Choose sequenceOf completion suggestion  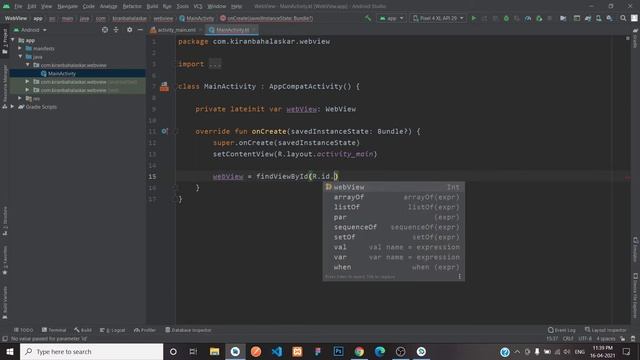(393, 227)
